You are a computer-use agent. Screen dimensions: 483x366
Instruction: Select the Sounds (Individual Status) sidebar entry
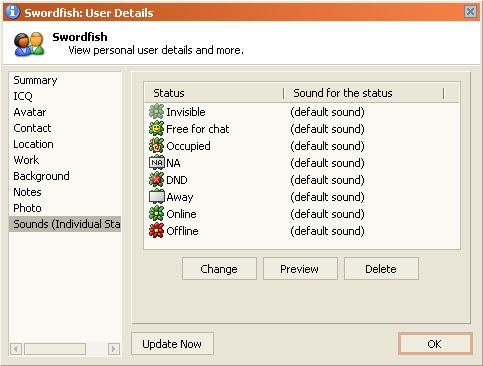(65, 224)
